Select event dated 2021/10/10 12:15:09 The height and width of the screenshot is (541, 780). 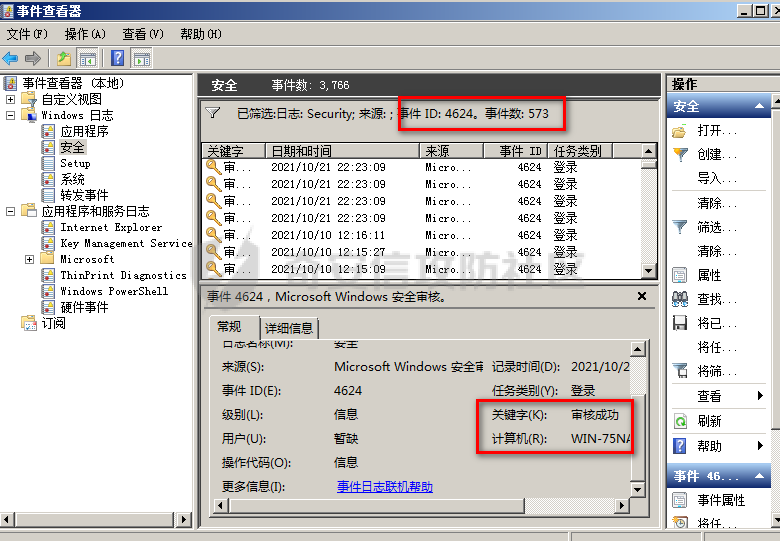coord(422,269)
